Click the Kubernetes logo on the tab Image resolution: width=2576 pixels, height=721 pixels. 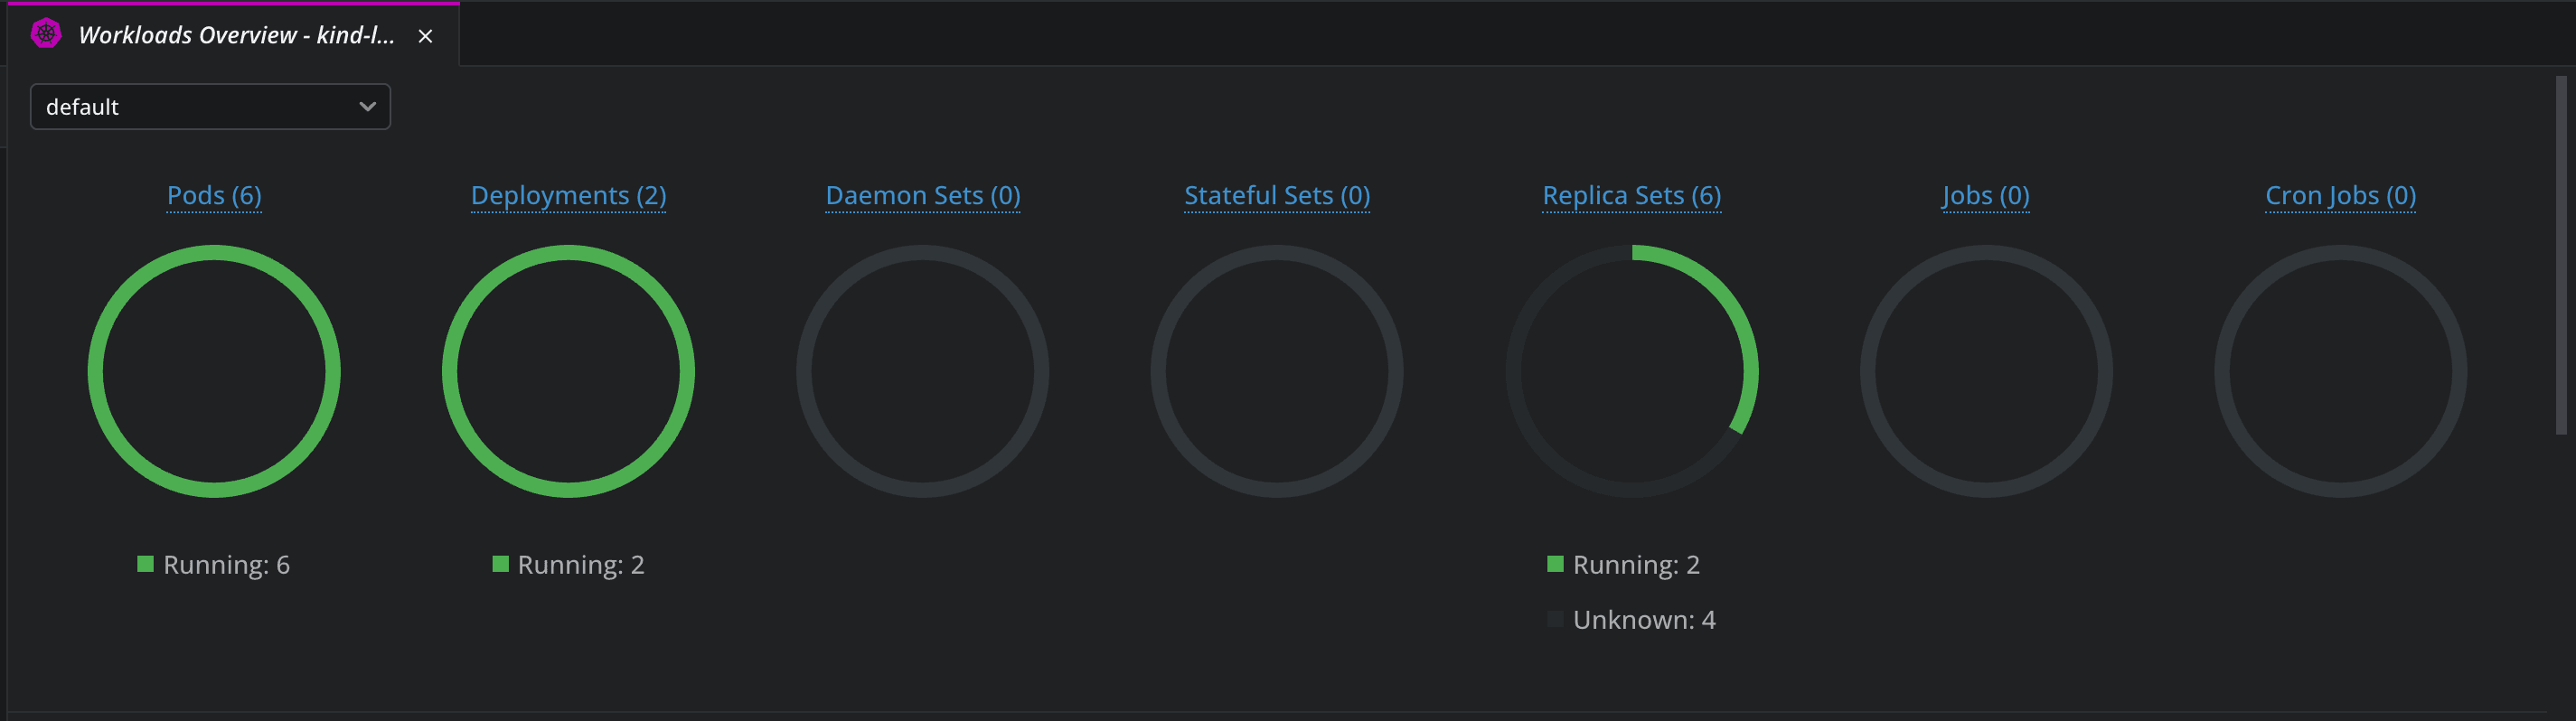pos(44,35)
